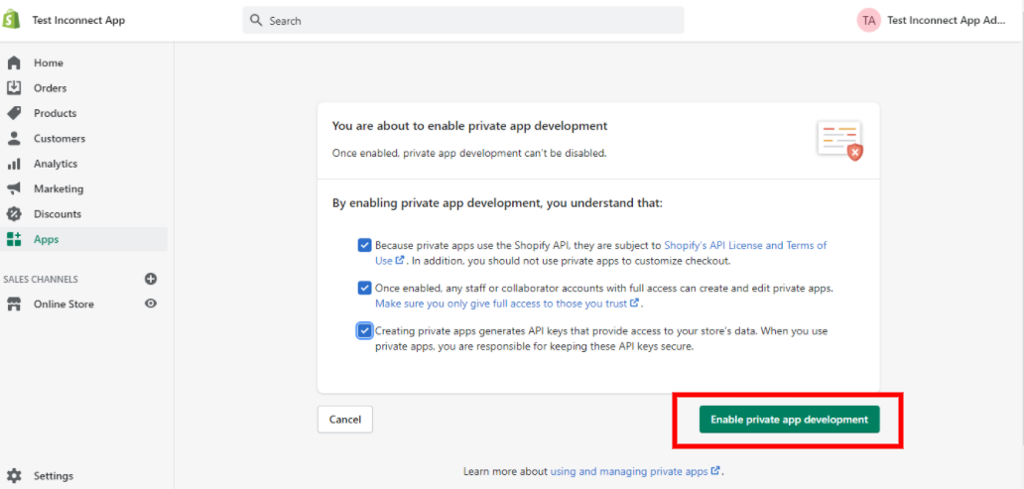Focus the Search input field
The image size is (1024, 489).
pos(463,20)
